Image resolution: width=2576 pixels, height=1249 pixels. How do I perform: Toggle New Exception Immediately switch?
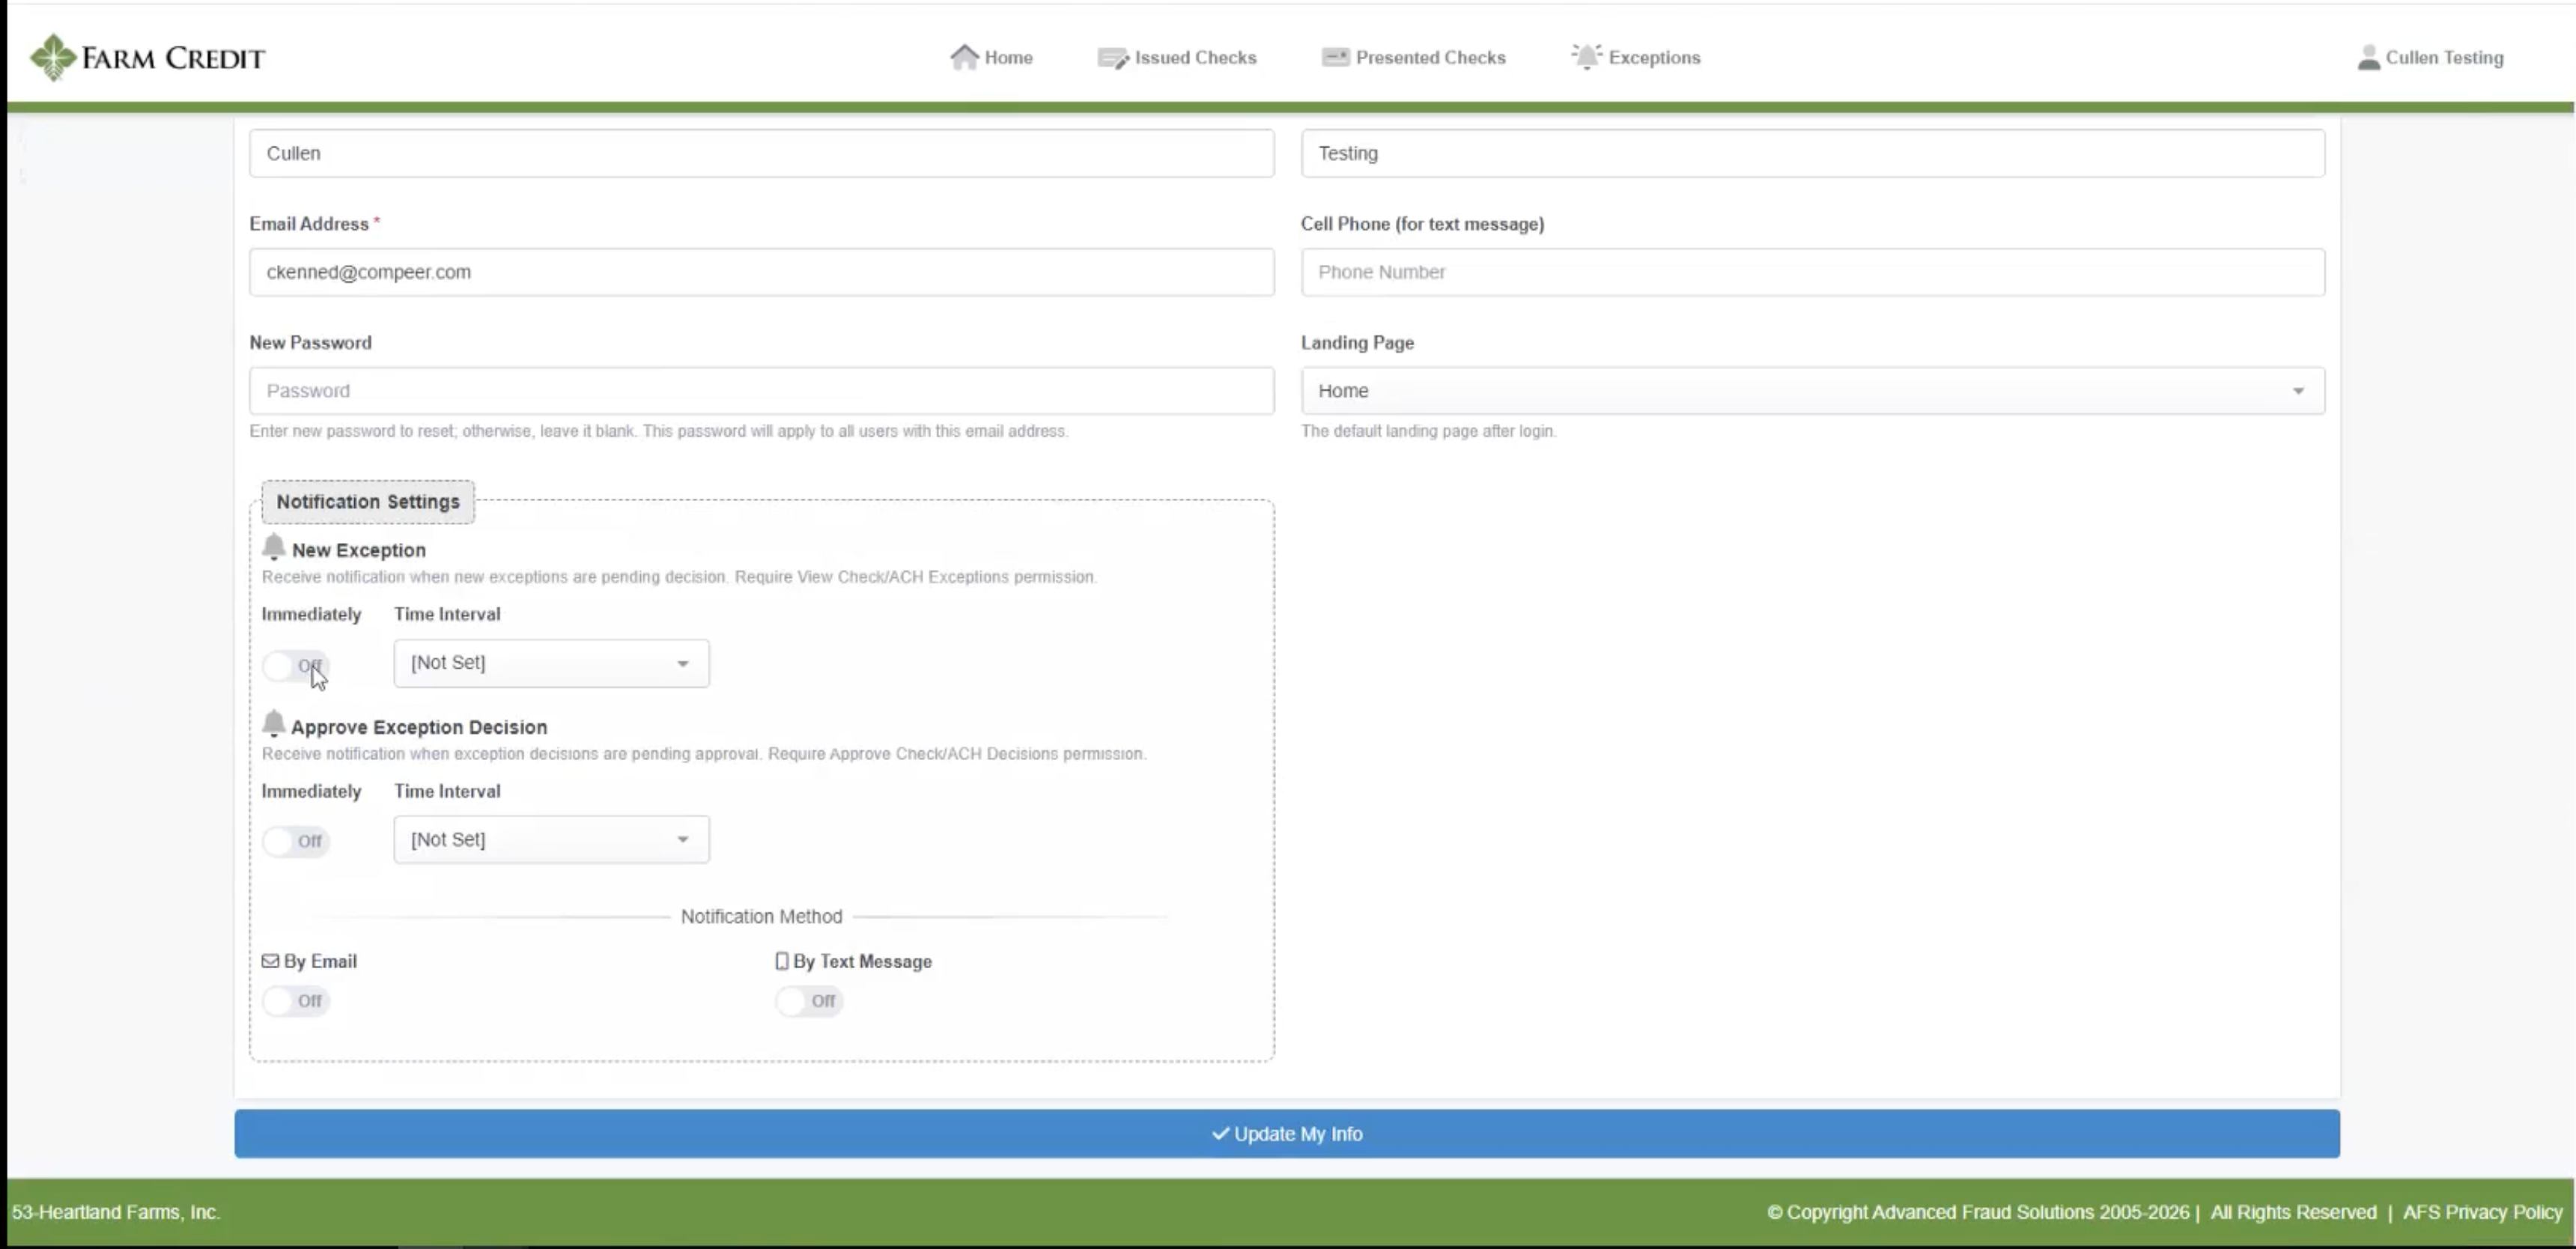point(295,666)
